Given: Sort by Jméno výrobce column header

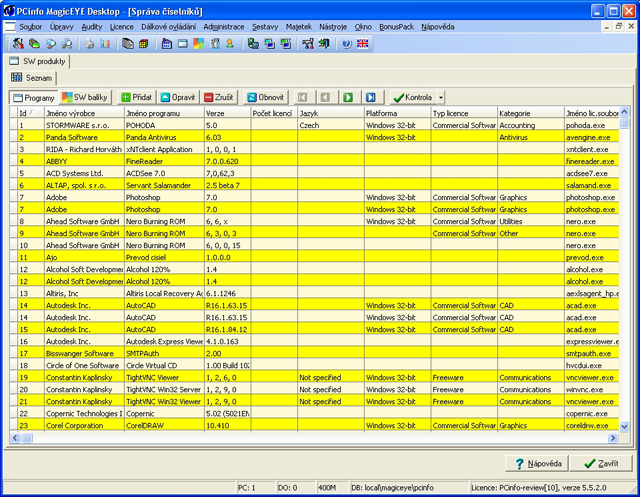Looking at the screenshot, I should click(84, 113).
